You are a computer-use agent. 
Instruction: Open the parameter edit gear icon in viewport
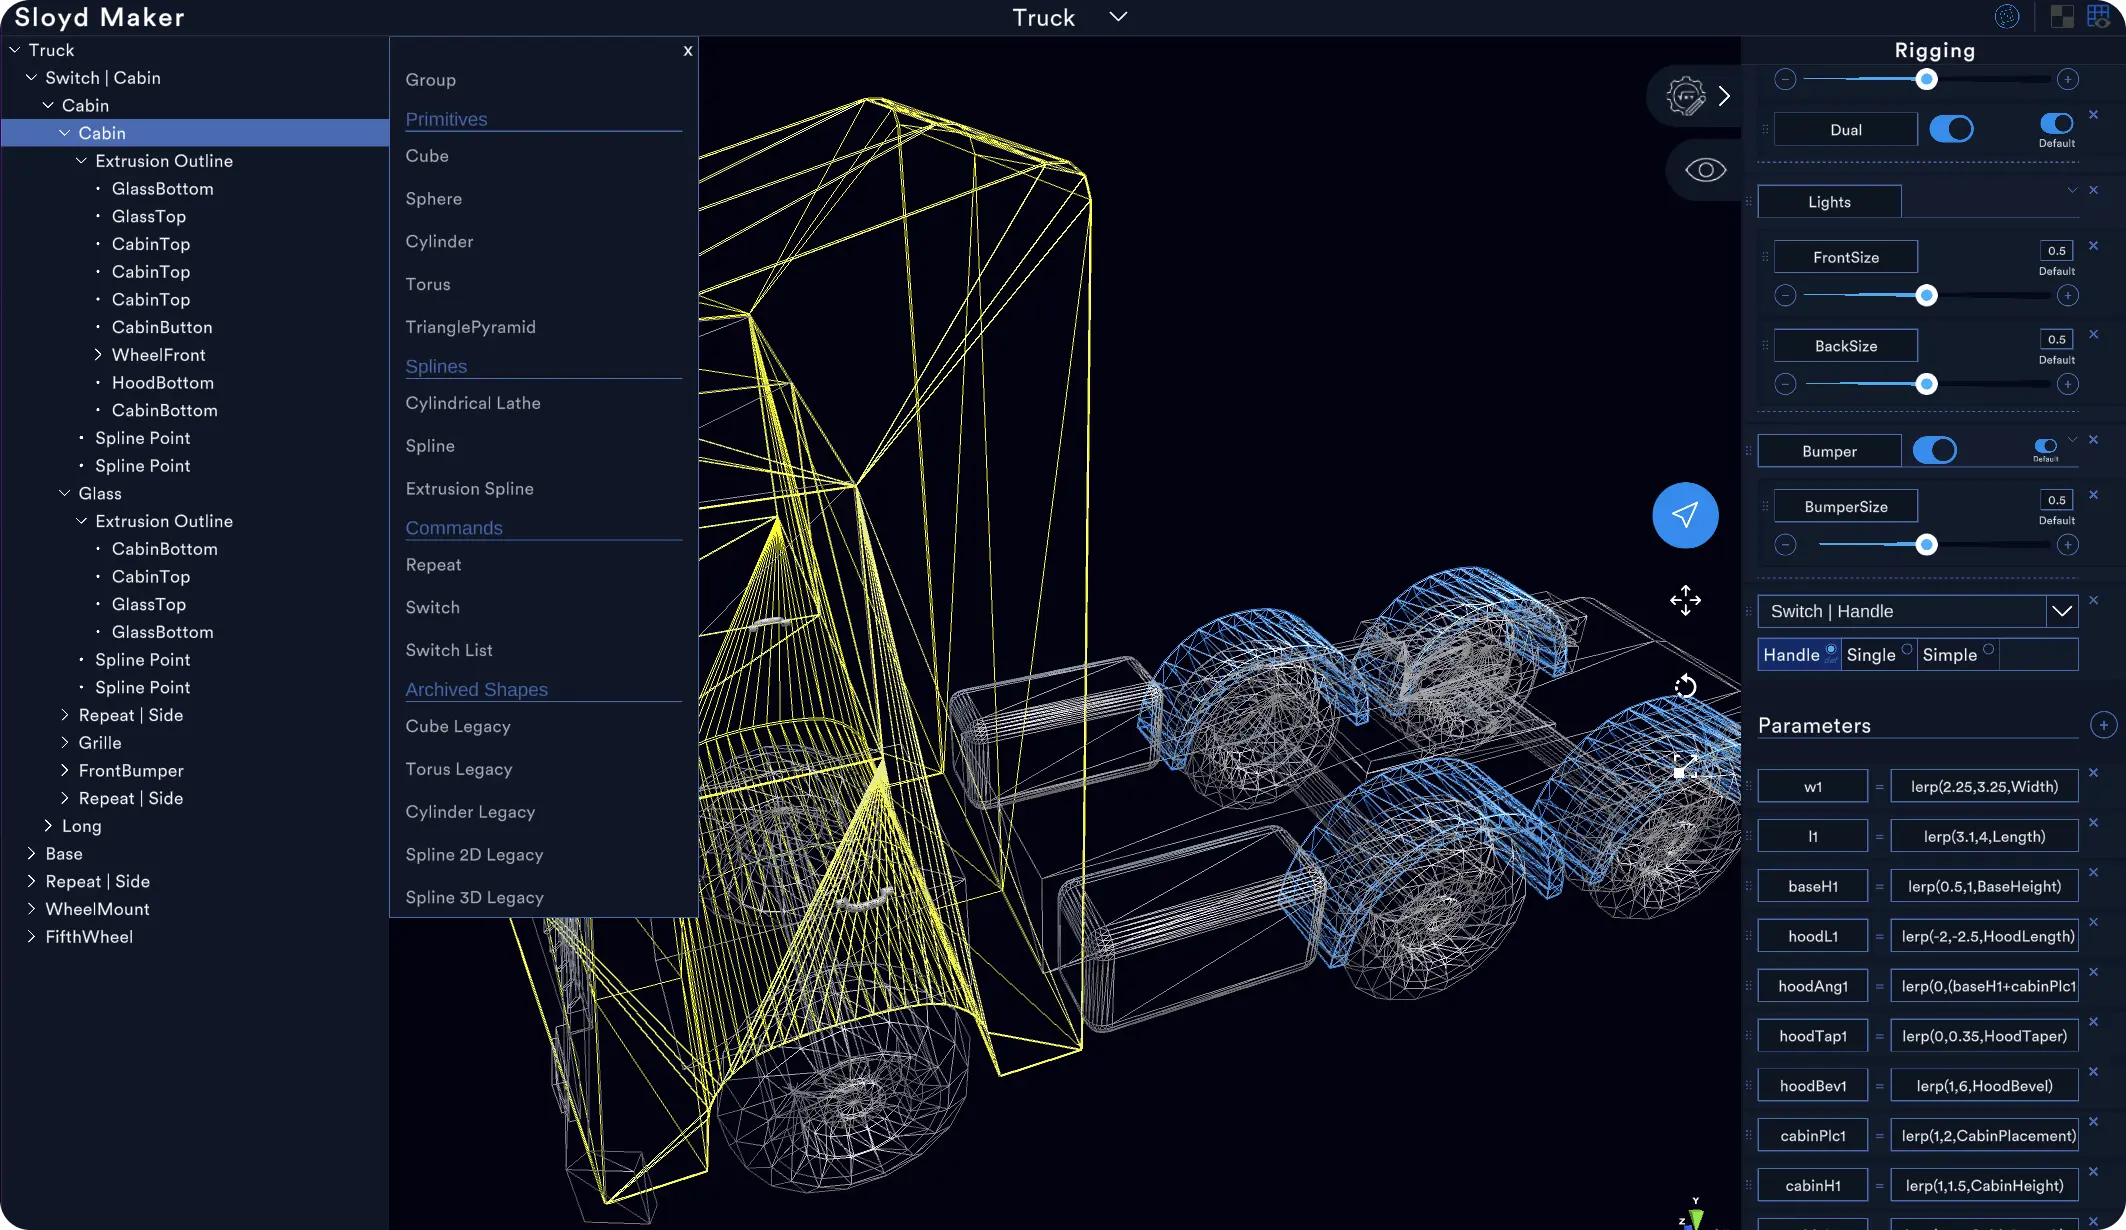click(x=1685, y=95)
